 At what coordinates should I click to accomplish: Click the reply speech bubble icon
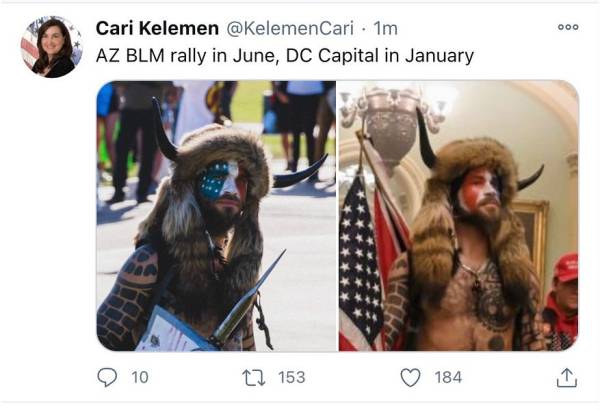point(107,377)
